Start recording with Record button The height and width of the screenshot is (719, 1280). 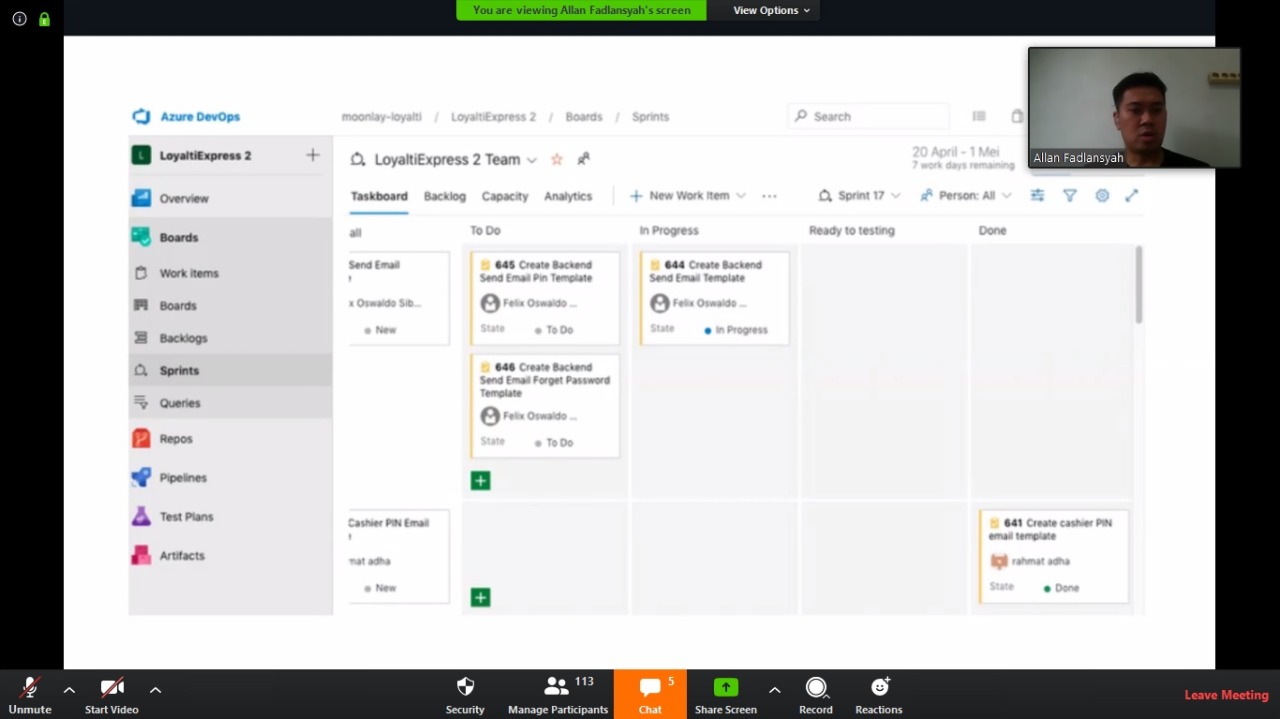click(x=816, y=694)
